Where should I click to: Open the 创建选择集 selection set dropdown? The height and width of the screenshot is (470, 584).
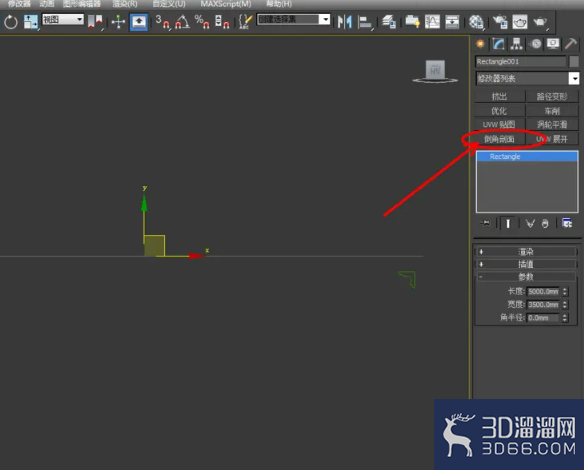tap(293, 19)
